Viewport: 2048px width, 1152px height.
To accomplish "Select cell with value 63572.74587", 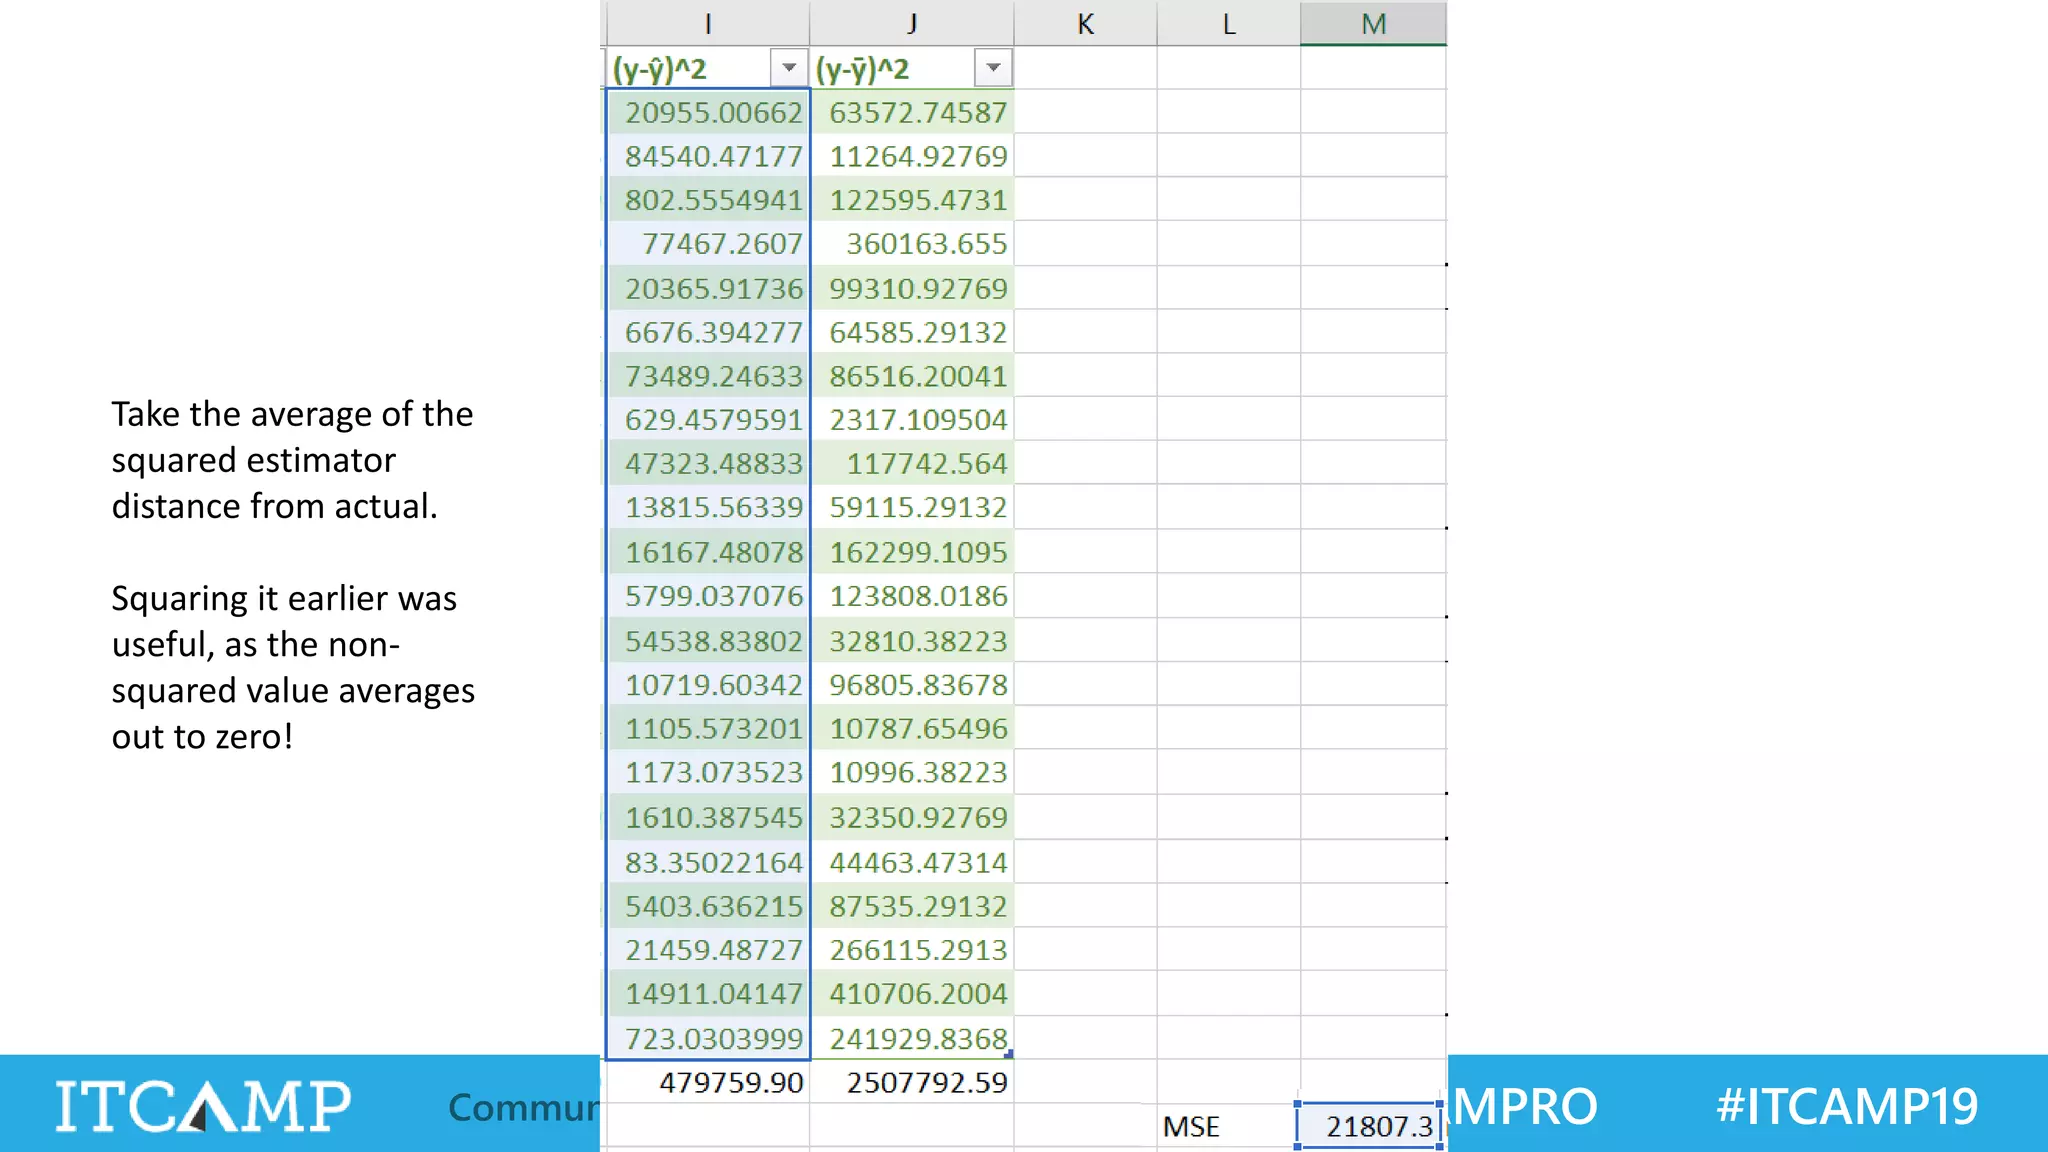I will [x=912, y=112].
